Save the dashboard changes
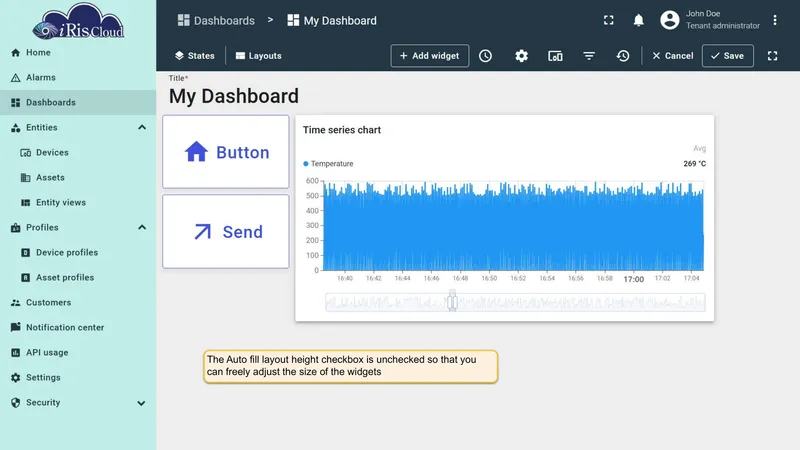The image size is (800, 450). tap(728, 56)
